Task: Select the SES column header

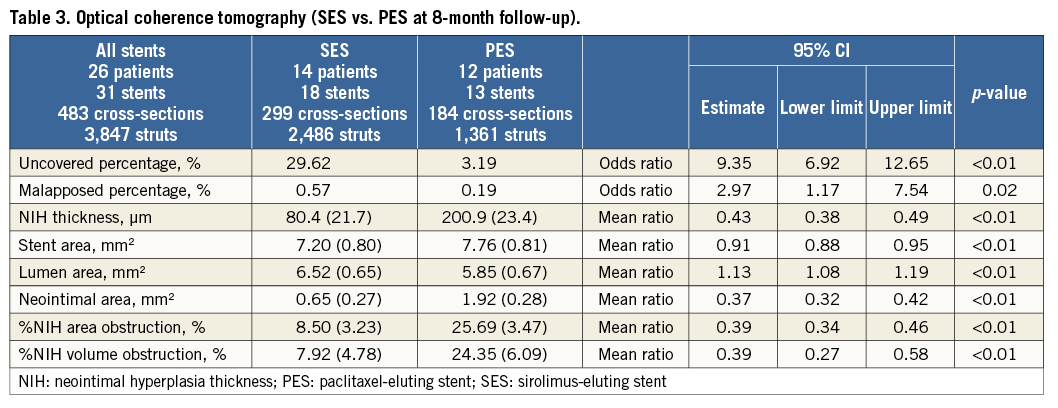Action: pos(333,92)
